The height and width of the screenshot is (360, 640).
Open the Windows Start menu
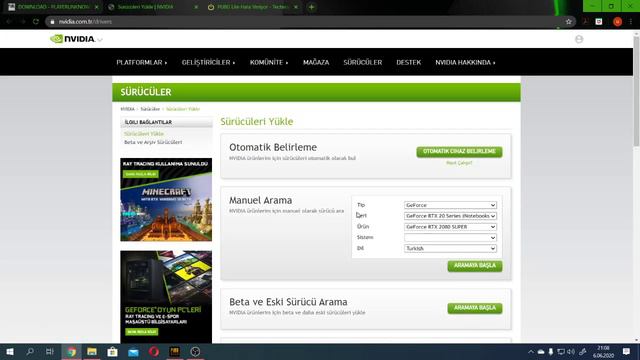pos(10,351)
